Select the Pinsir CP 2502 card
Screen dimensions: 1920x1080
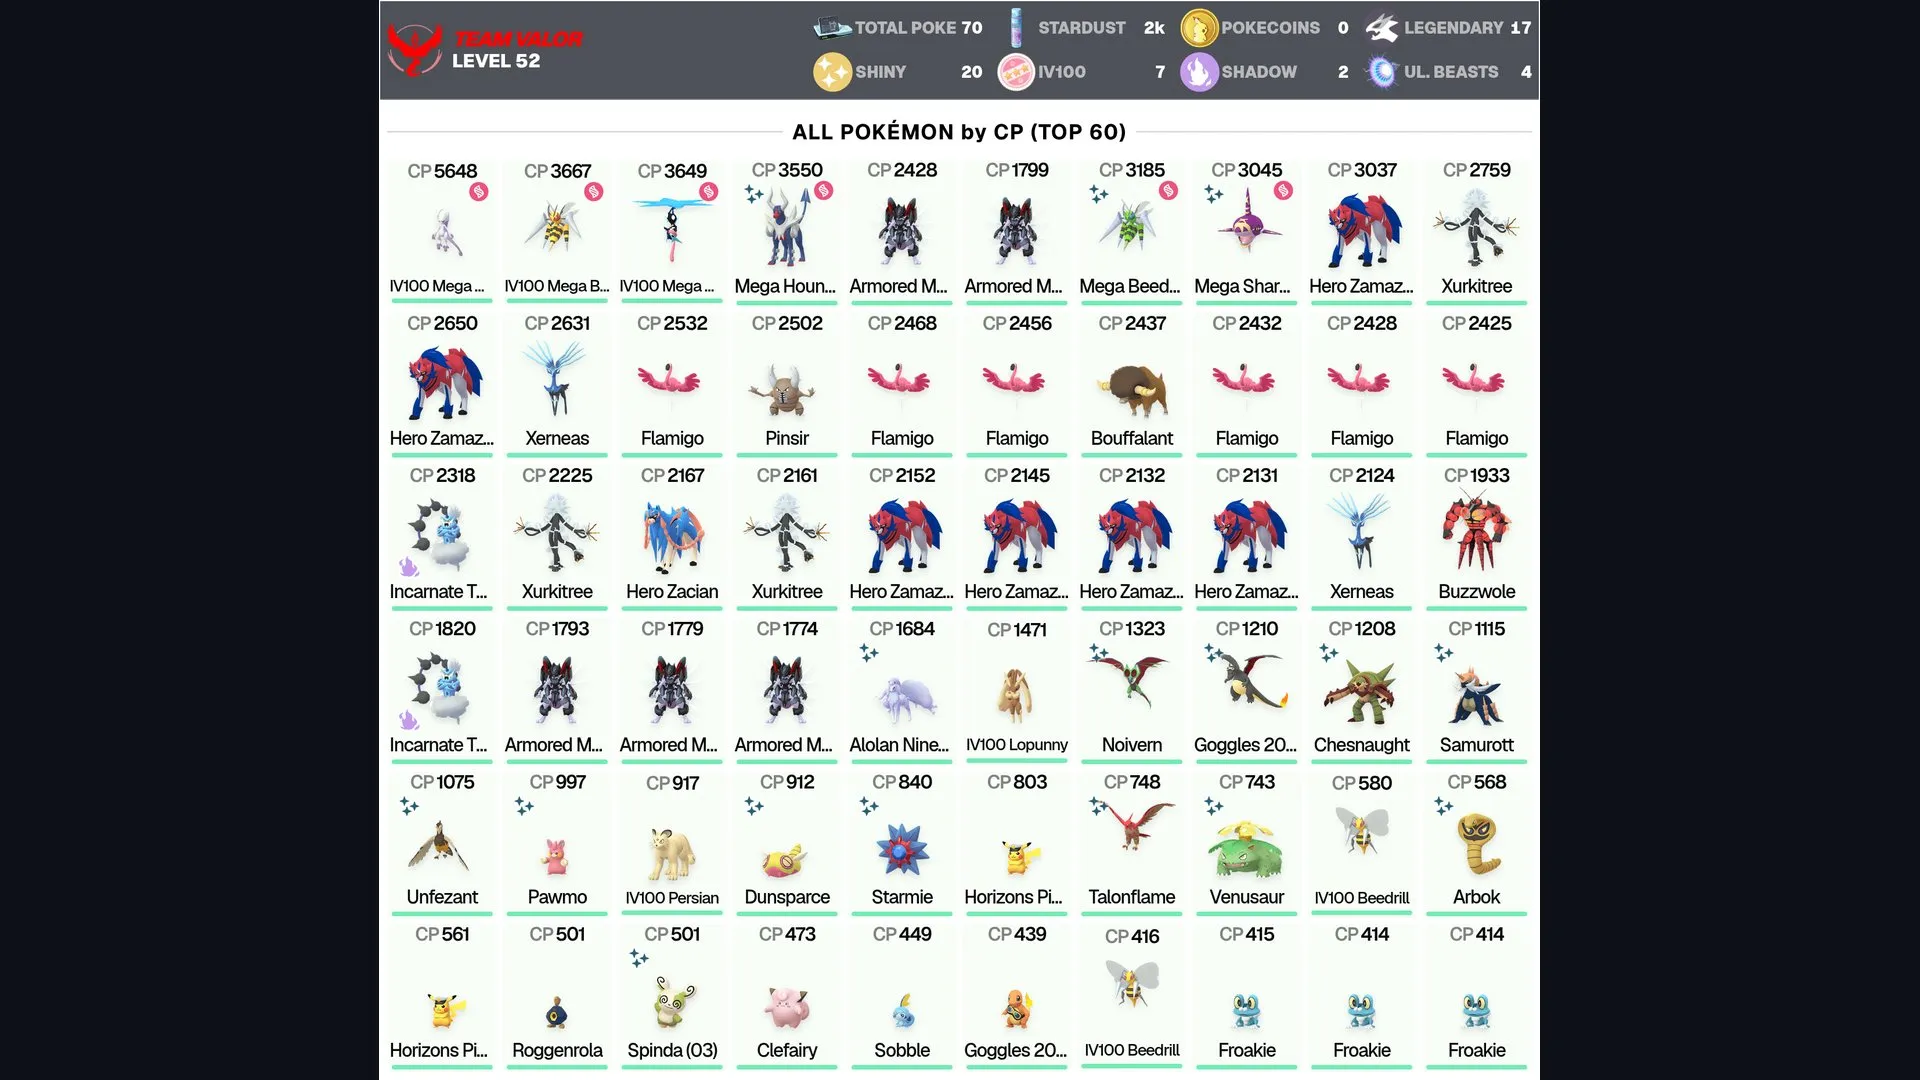coord(787,384)
